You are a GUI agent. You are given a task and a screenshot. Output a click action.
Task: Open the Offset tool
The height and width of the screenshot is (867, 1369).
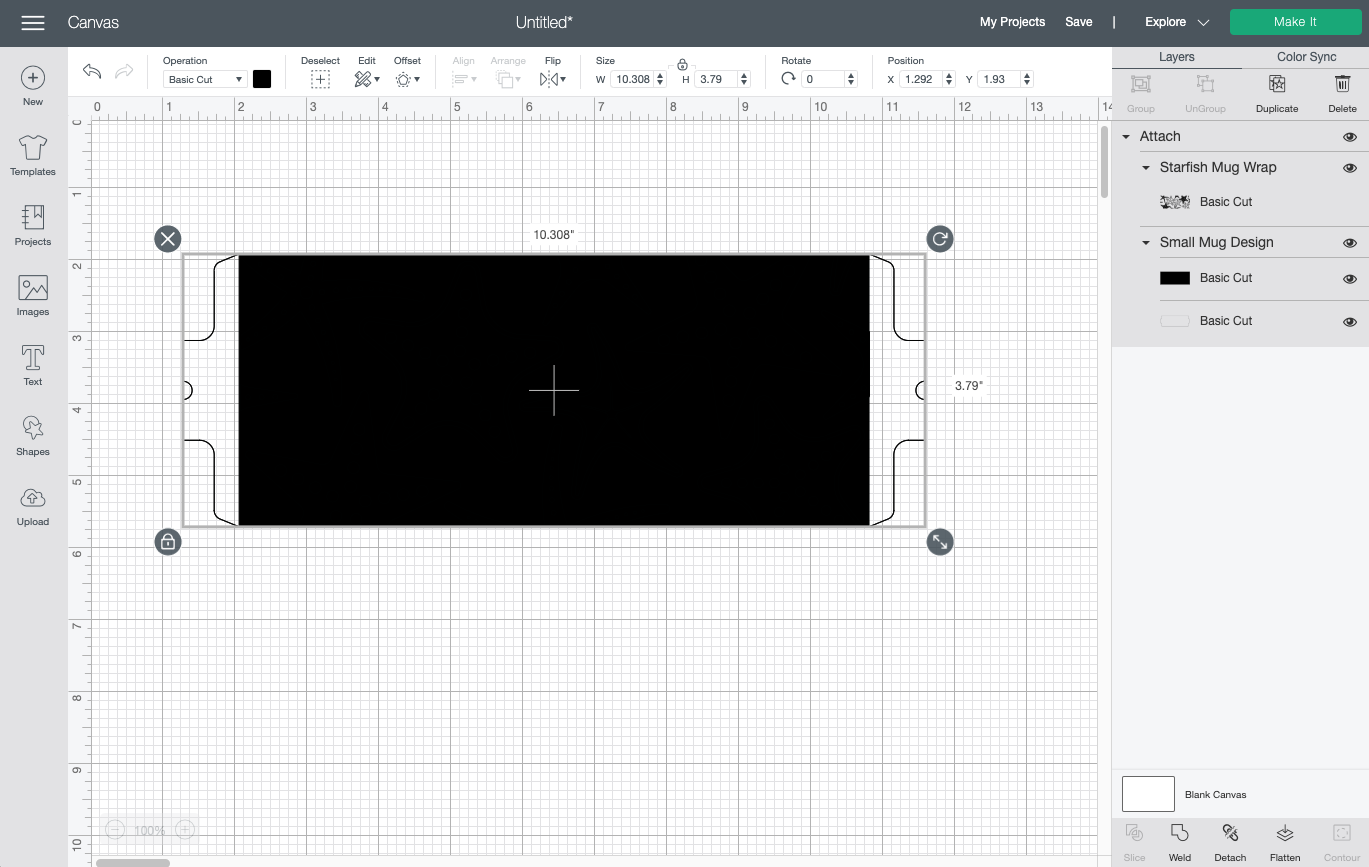(407, 79)
